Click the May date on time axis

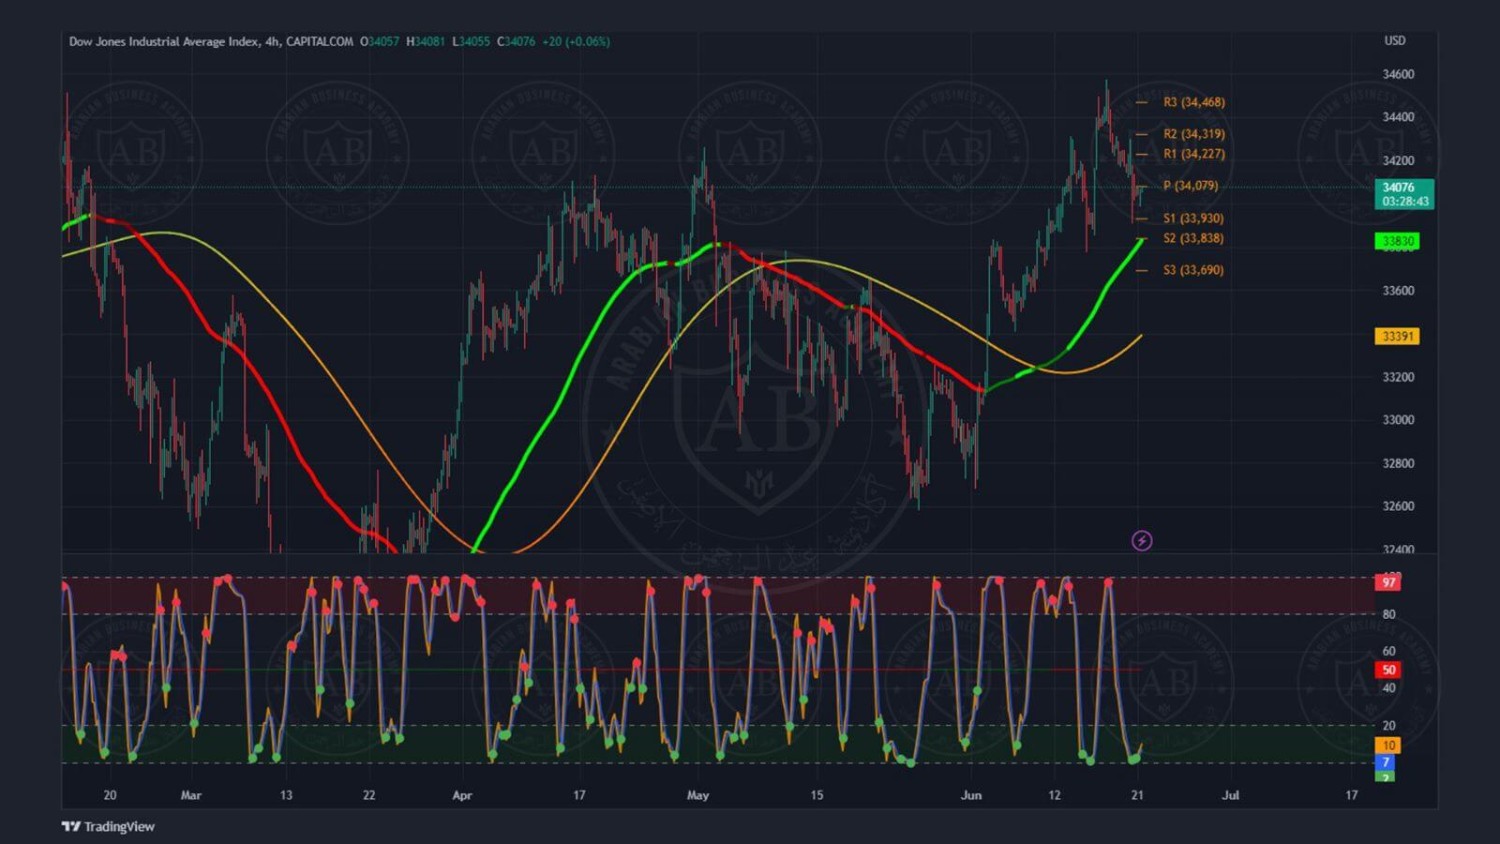[698, 796]
